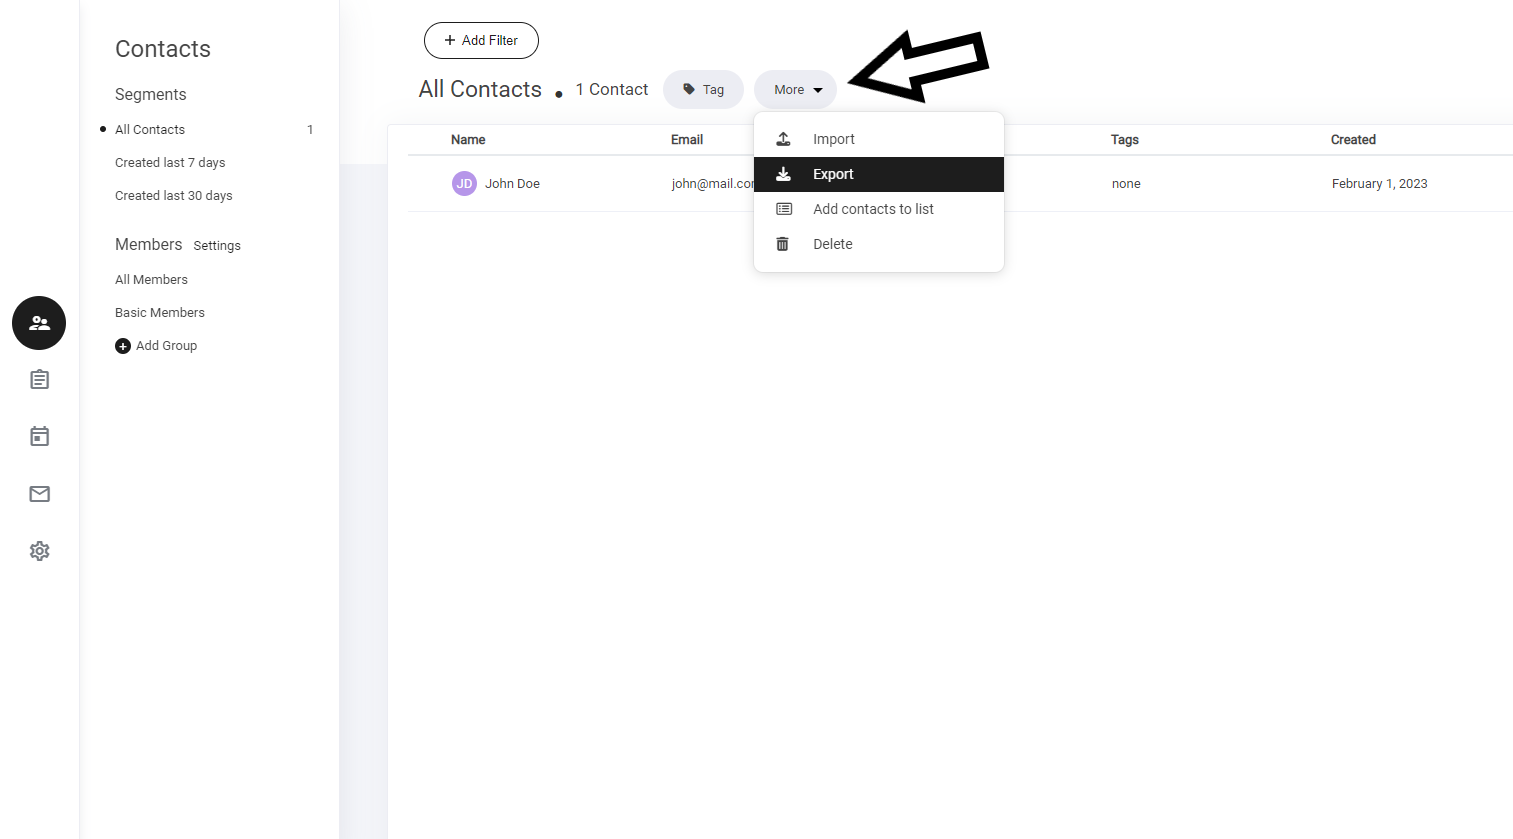Open the calendar icon in sidebar

coord(39,437)
